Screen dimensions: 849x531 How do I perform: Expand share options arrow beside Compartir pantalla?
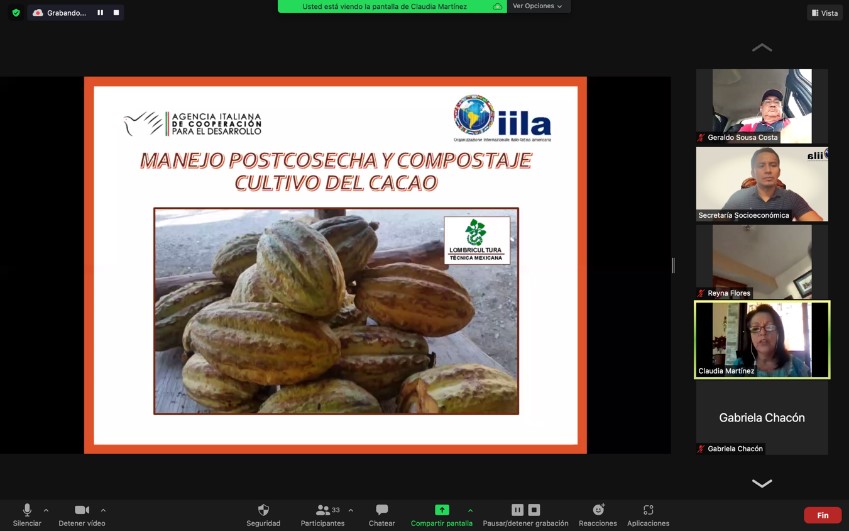(x=470, y=510)
